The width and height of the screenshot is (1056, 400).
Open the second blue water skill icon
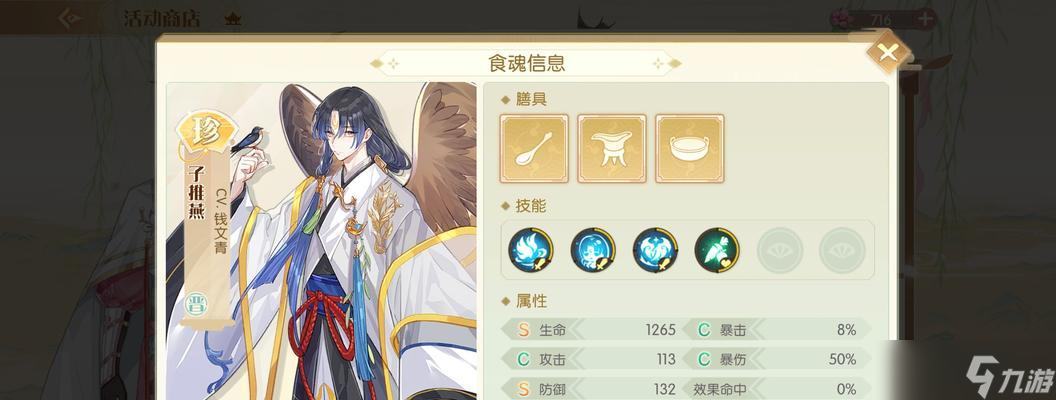coord(593,250)
